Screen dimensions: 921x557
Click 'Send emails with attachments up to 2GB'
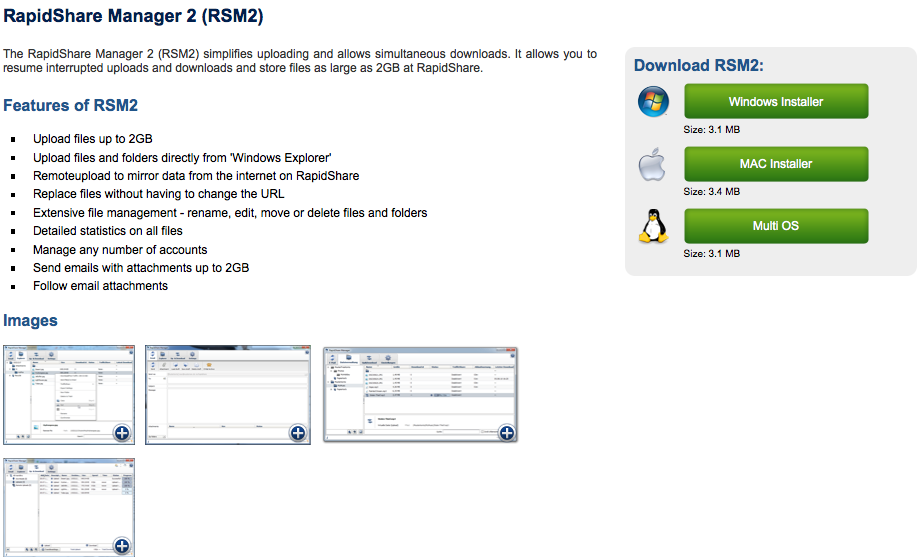pos(141,268)
